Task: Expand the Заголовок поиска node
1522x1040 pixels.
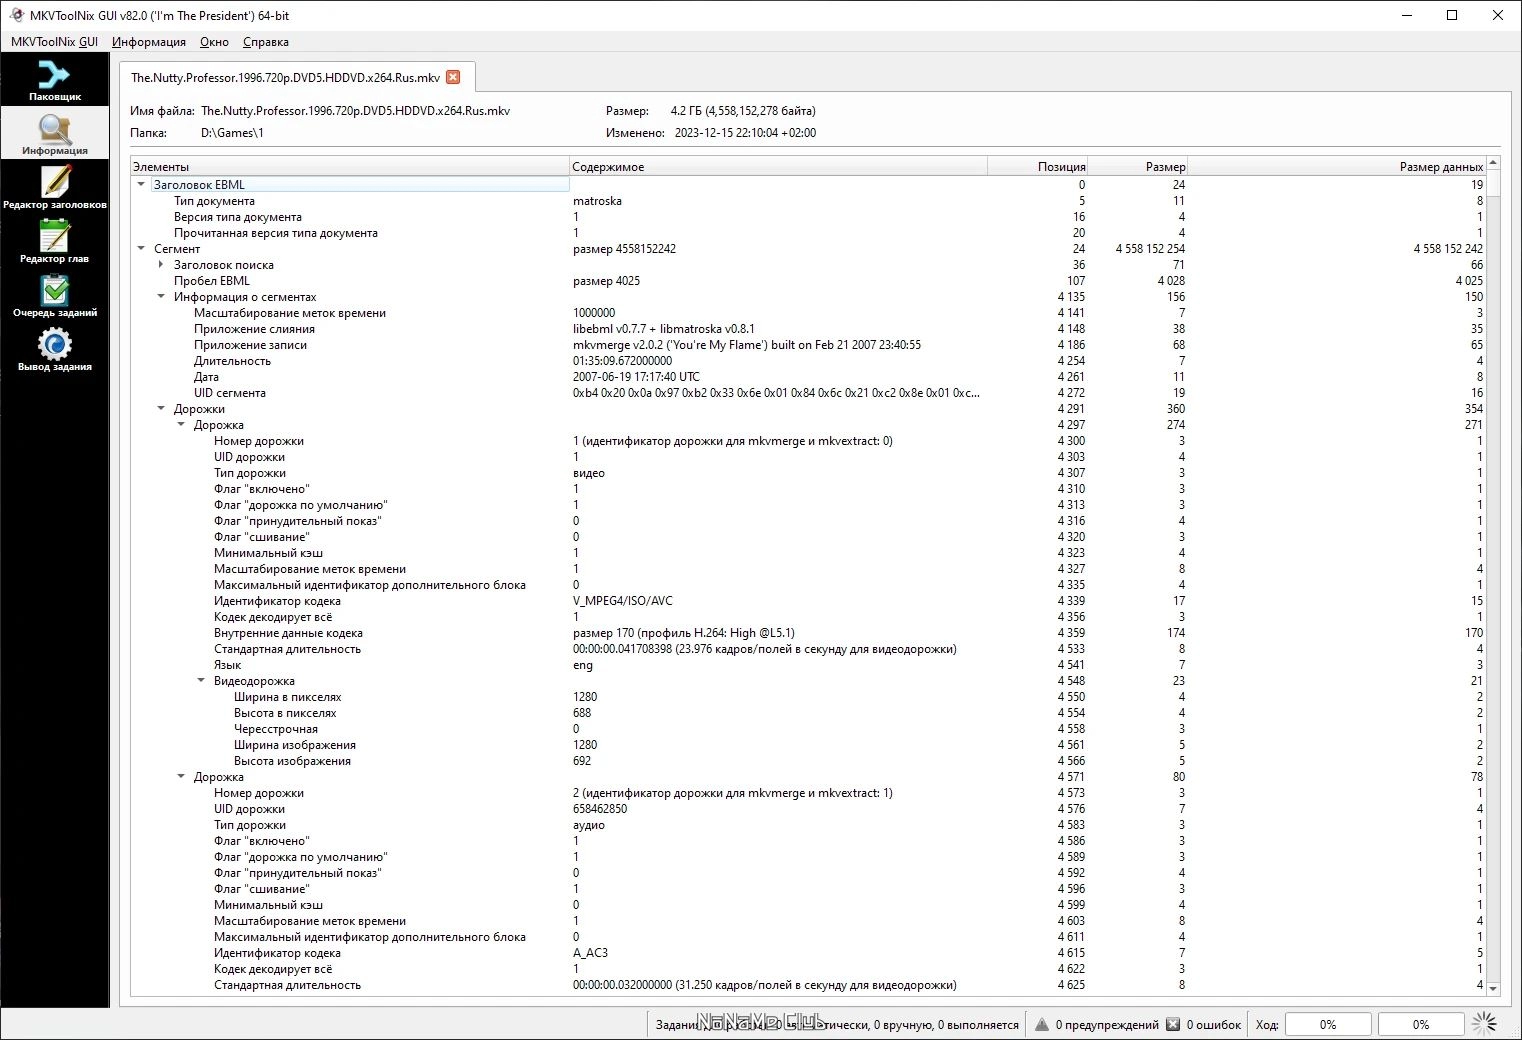Action: (x=161, y=264)
